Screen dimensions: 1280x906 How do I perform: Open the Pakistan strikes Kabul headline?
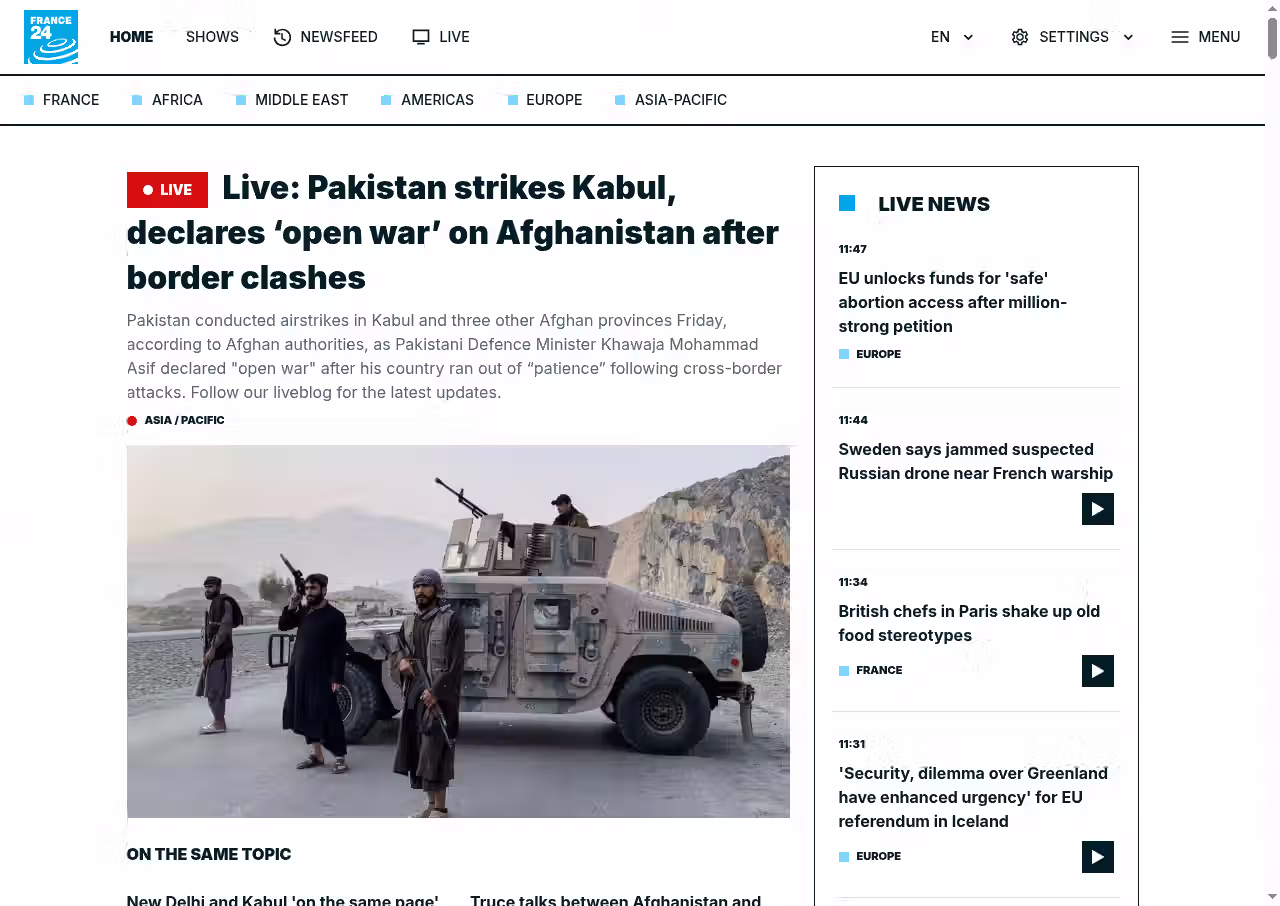[x=452, y=232]
